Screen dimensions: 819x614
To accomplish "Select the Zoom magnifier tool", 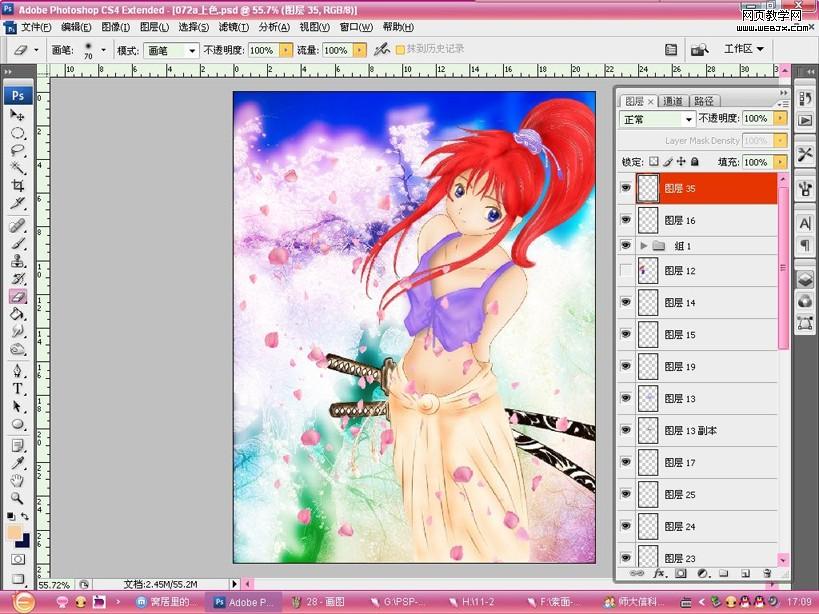I will pos(17,498).
